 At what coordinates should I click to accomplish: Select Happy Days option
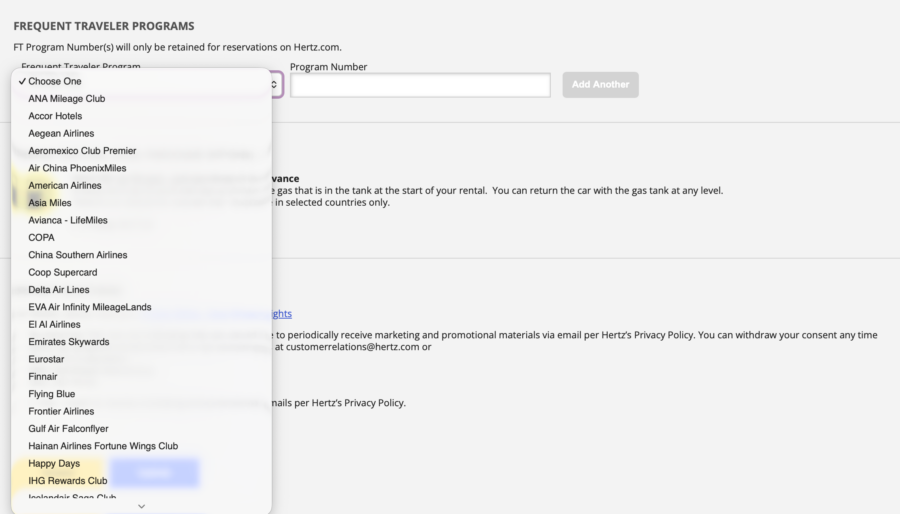click(x=141, y=464)
